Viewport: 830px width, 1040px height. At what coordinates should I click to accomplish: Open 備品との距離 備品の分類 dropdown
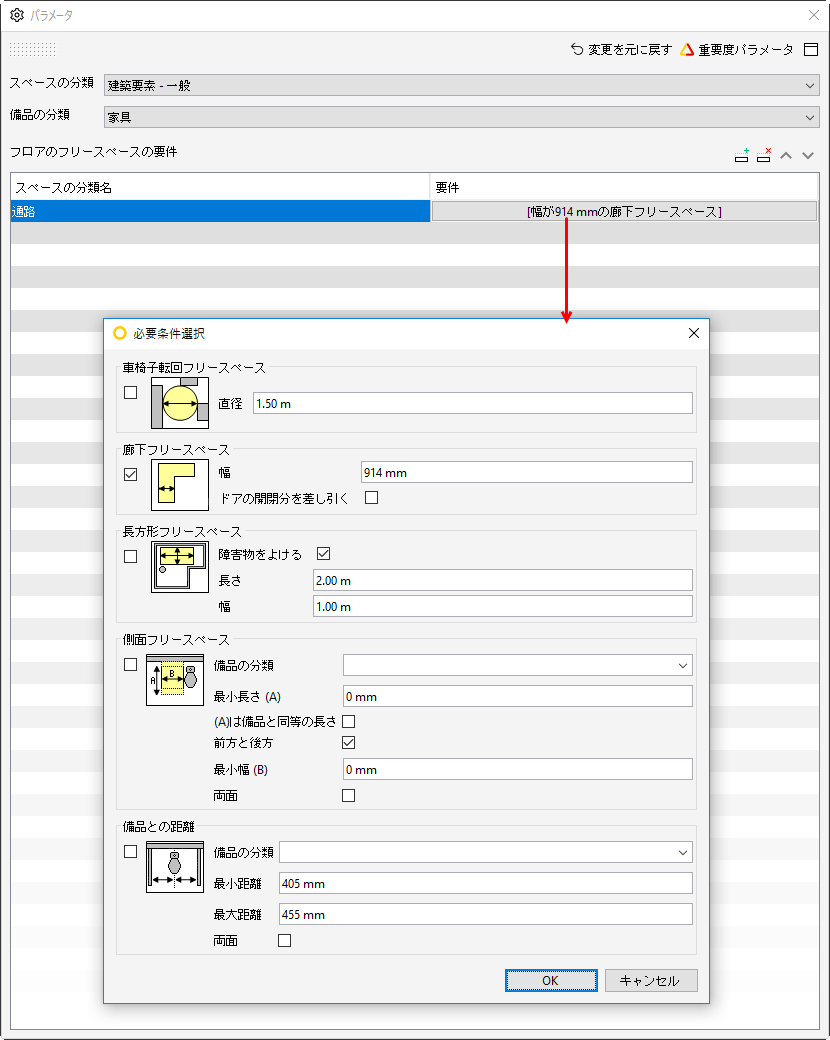pos(486,852)
